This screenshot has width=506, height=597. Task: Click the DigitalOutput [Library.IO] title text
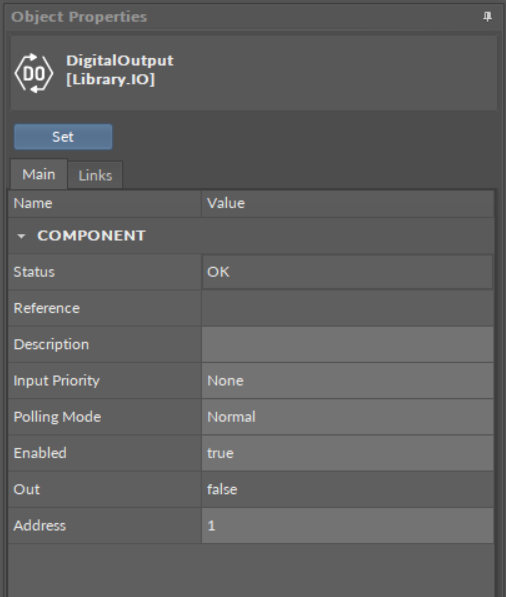pyautogui.click(x=120, y=70)
